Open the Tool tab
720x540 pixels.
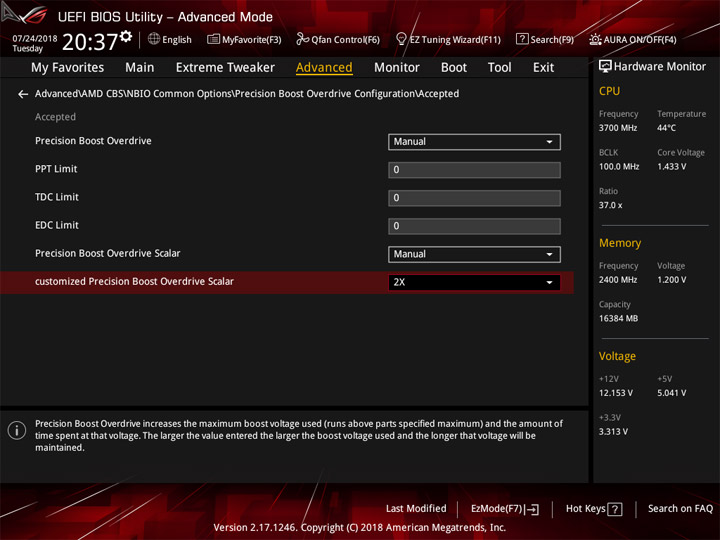click(499, 68)
